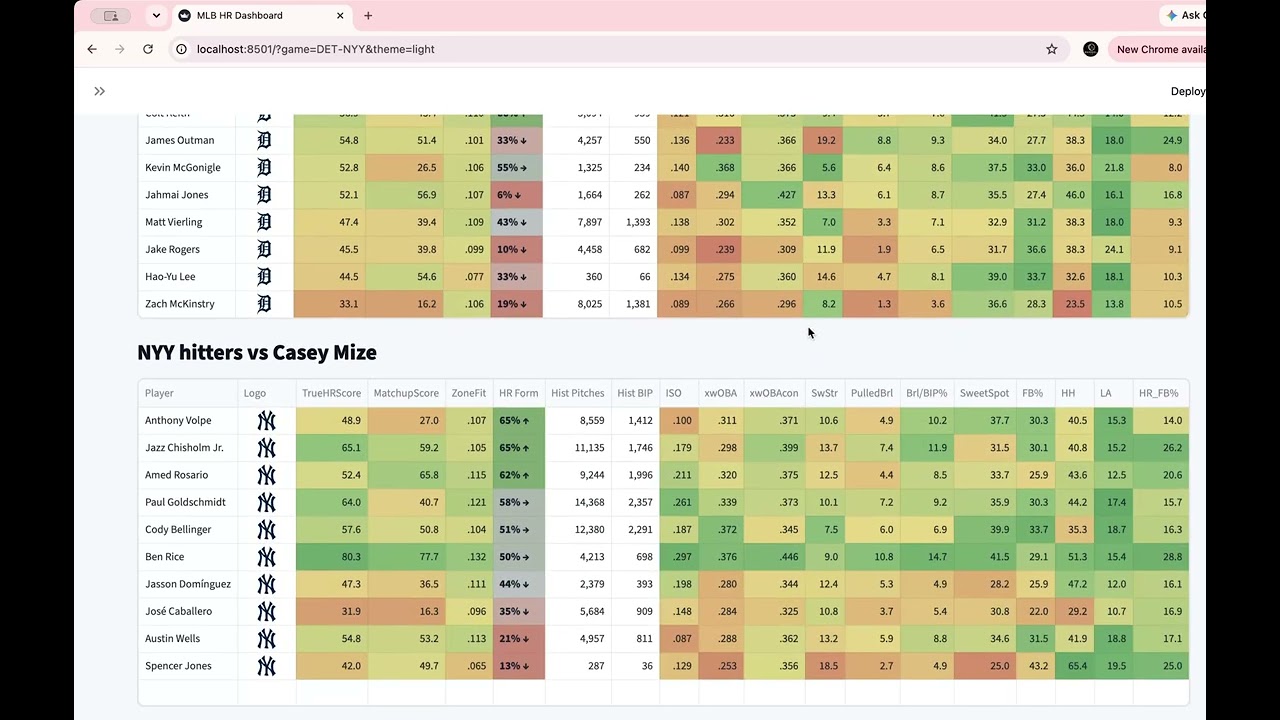Select the xwOBAcon column header
This screenshot has width=1280, height=720.
pyautogui.click(x=773, y=394)
